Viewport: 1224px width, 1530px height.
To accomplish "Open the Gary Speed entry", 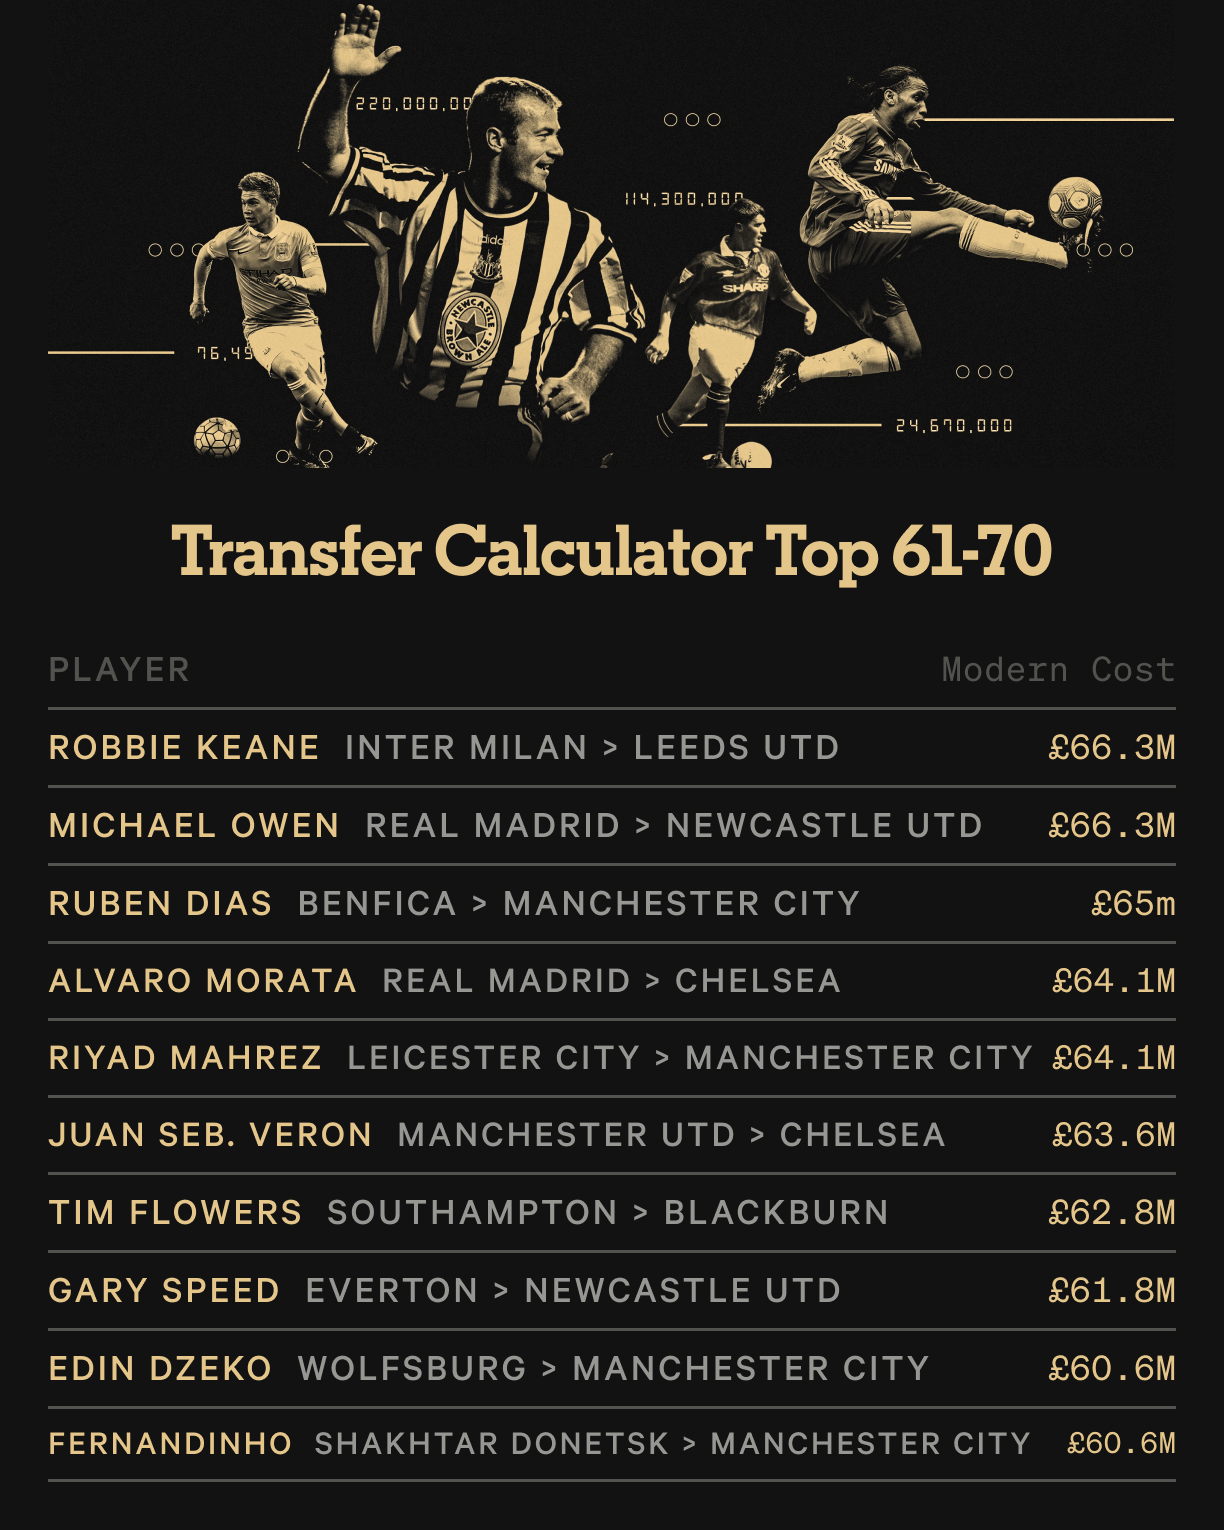I will [x=164, y=1291].
